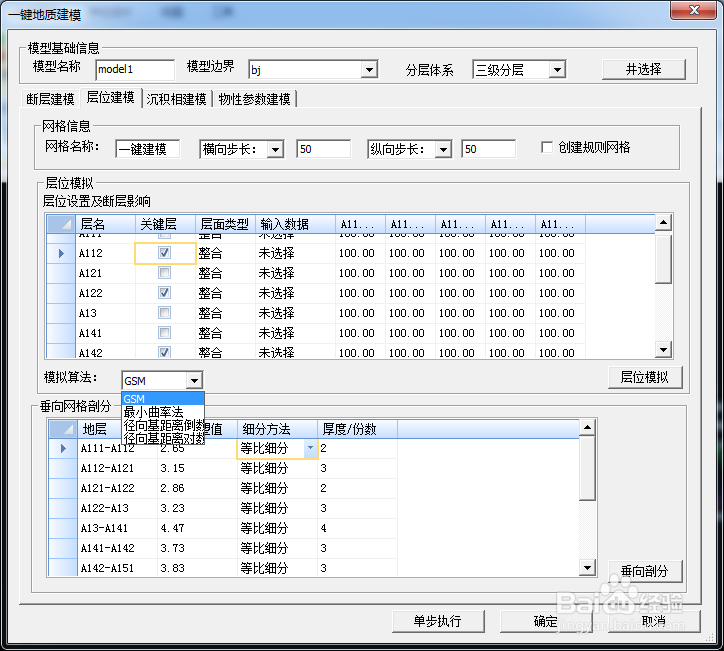
Task: Click the 厚度/份数 column header
Action: [357, 429]
